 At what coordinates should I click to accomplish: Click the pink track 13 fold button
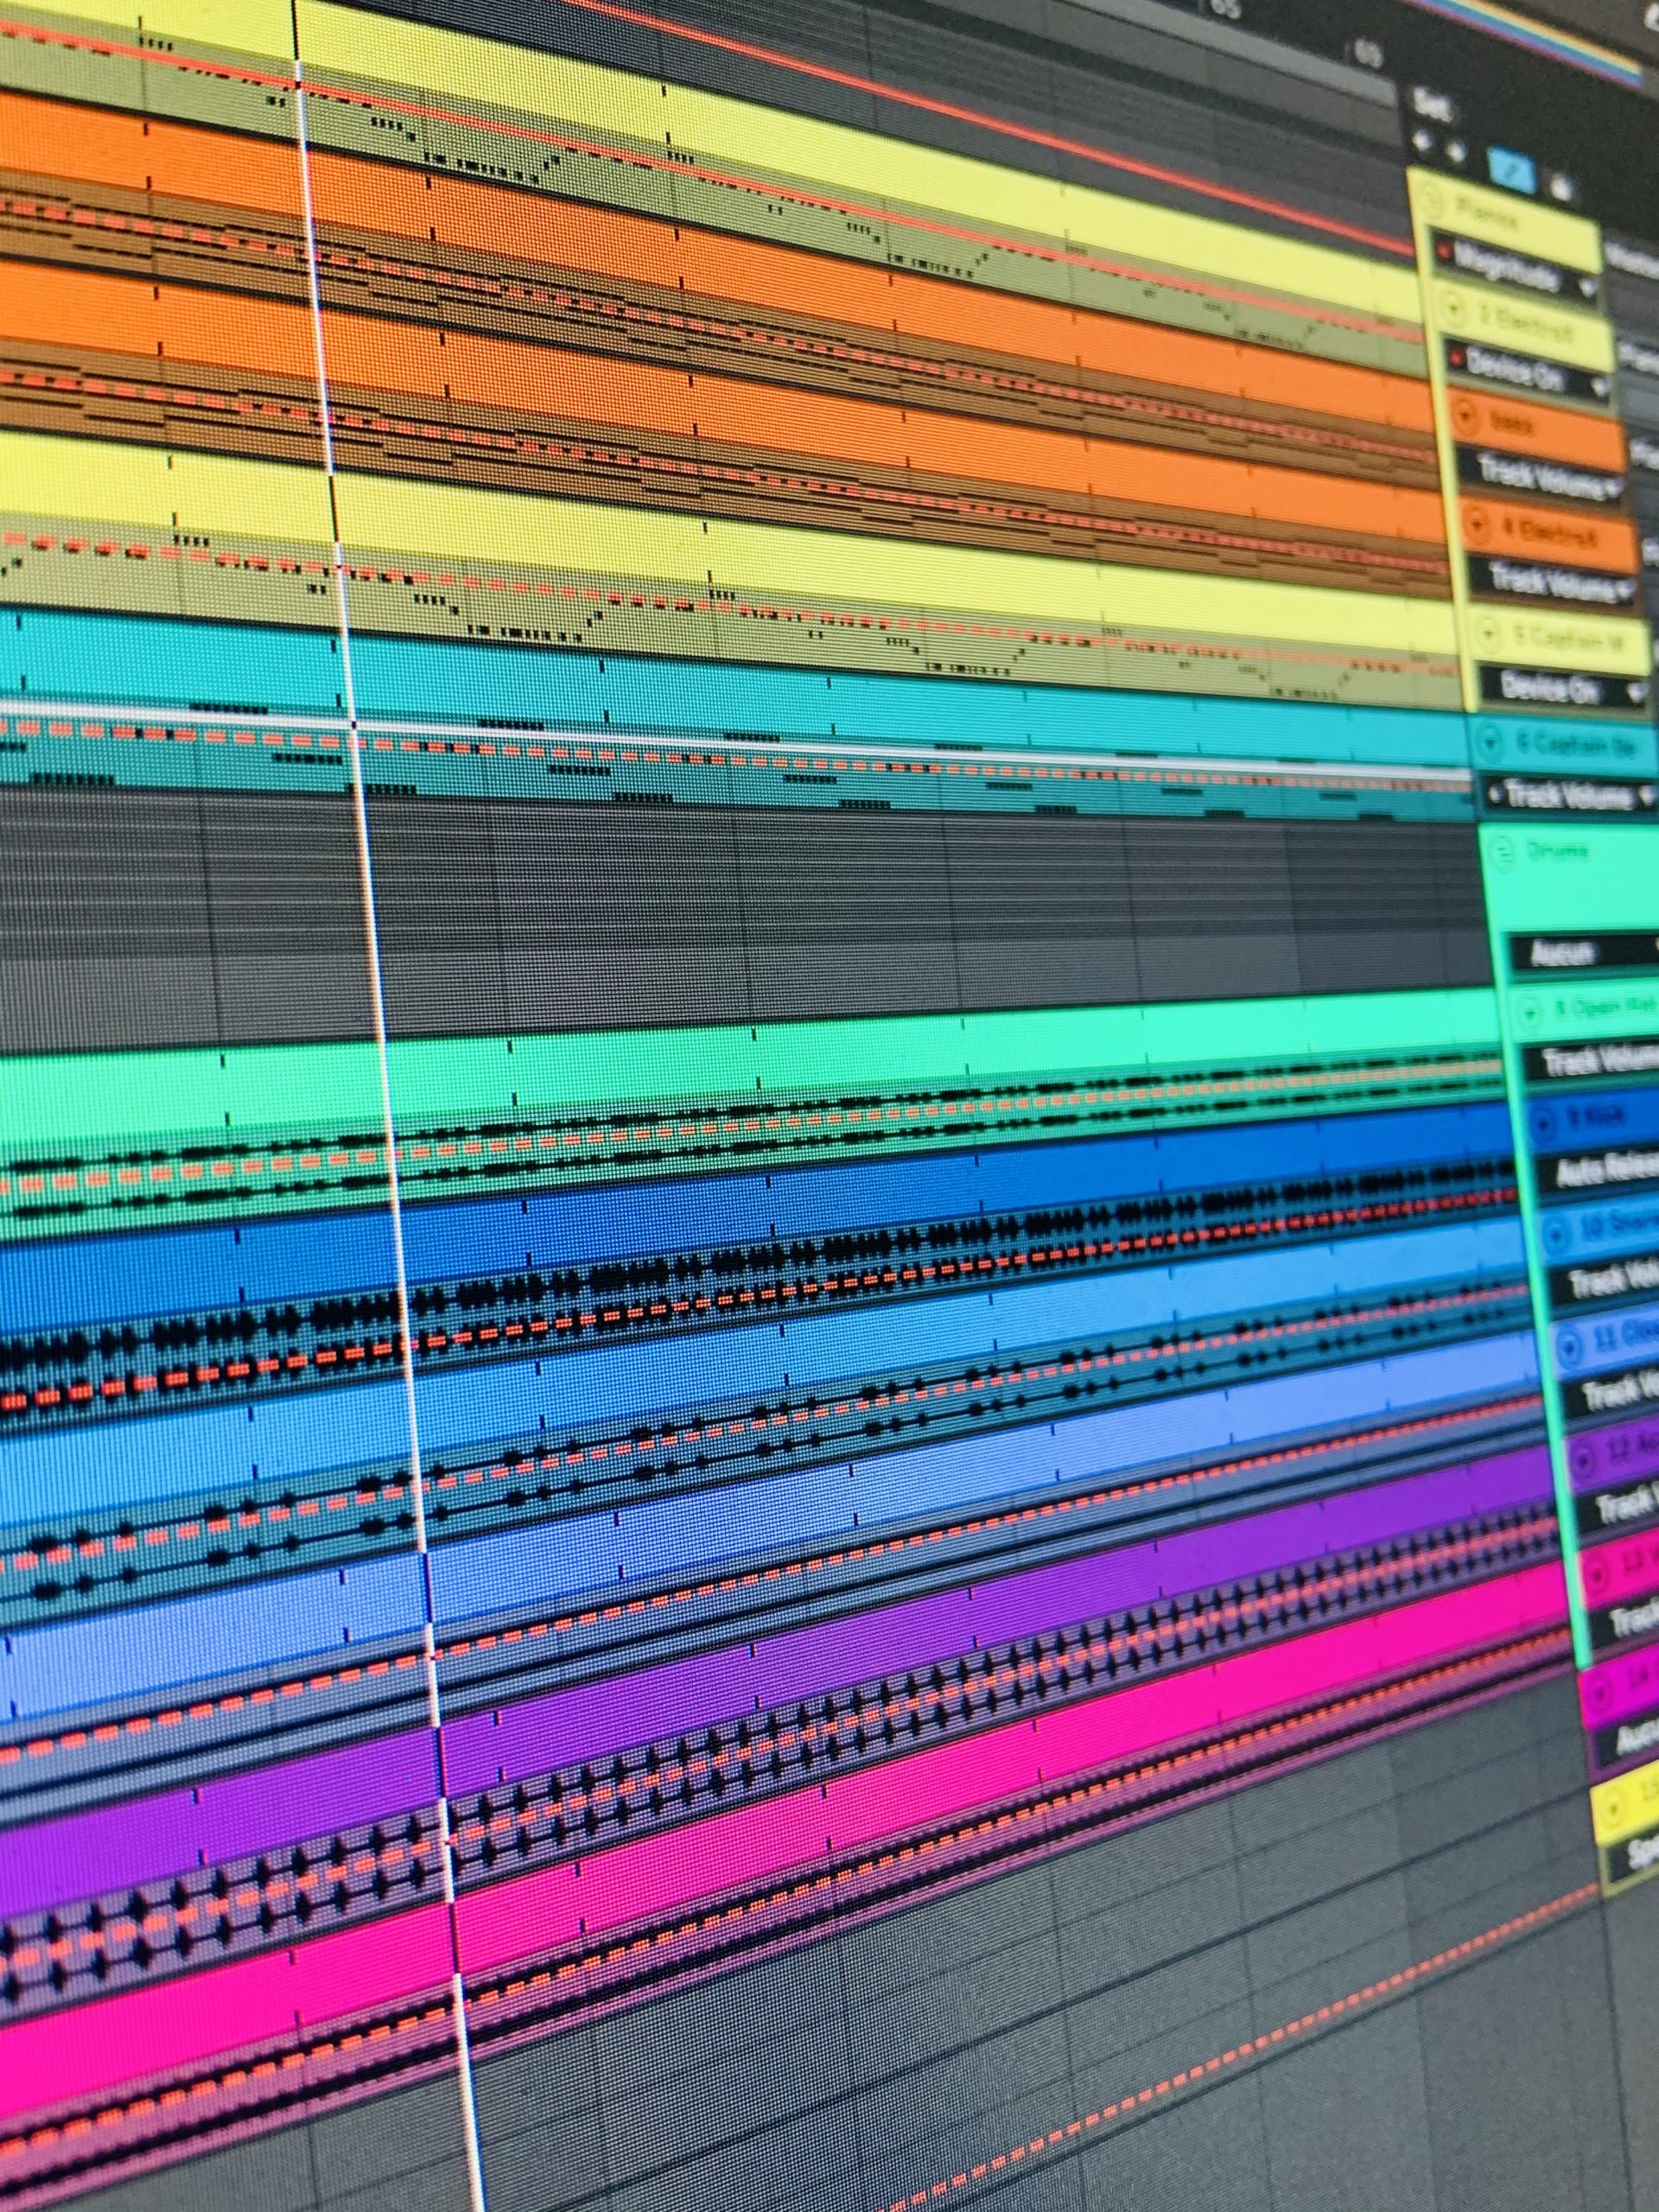pyautogui.click(x=1595, y=1576)
